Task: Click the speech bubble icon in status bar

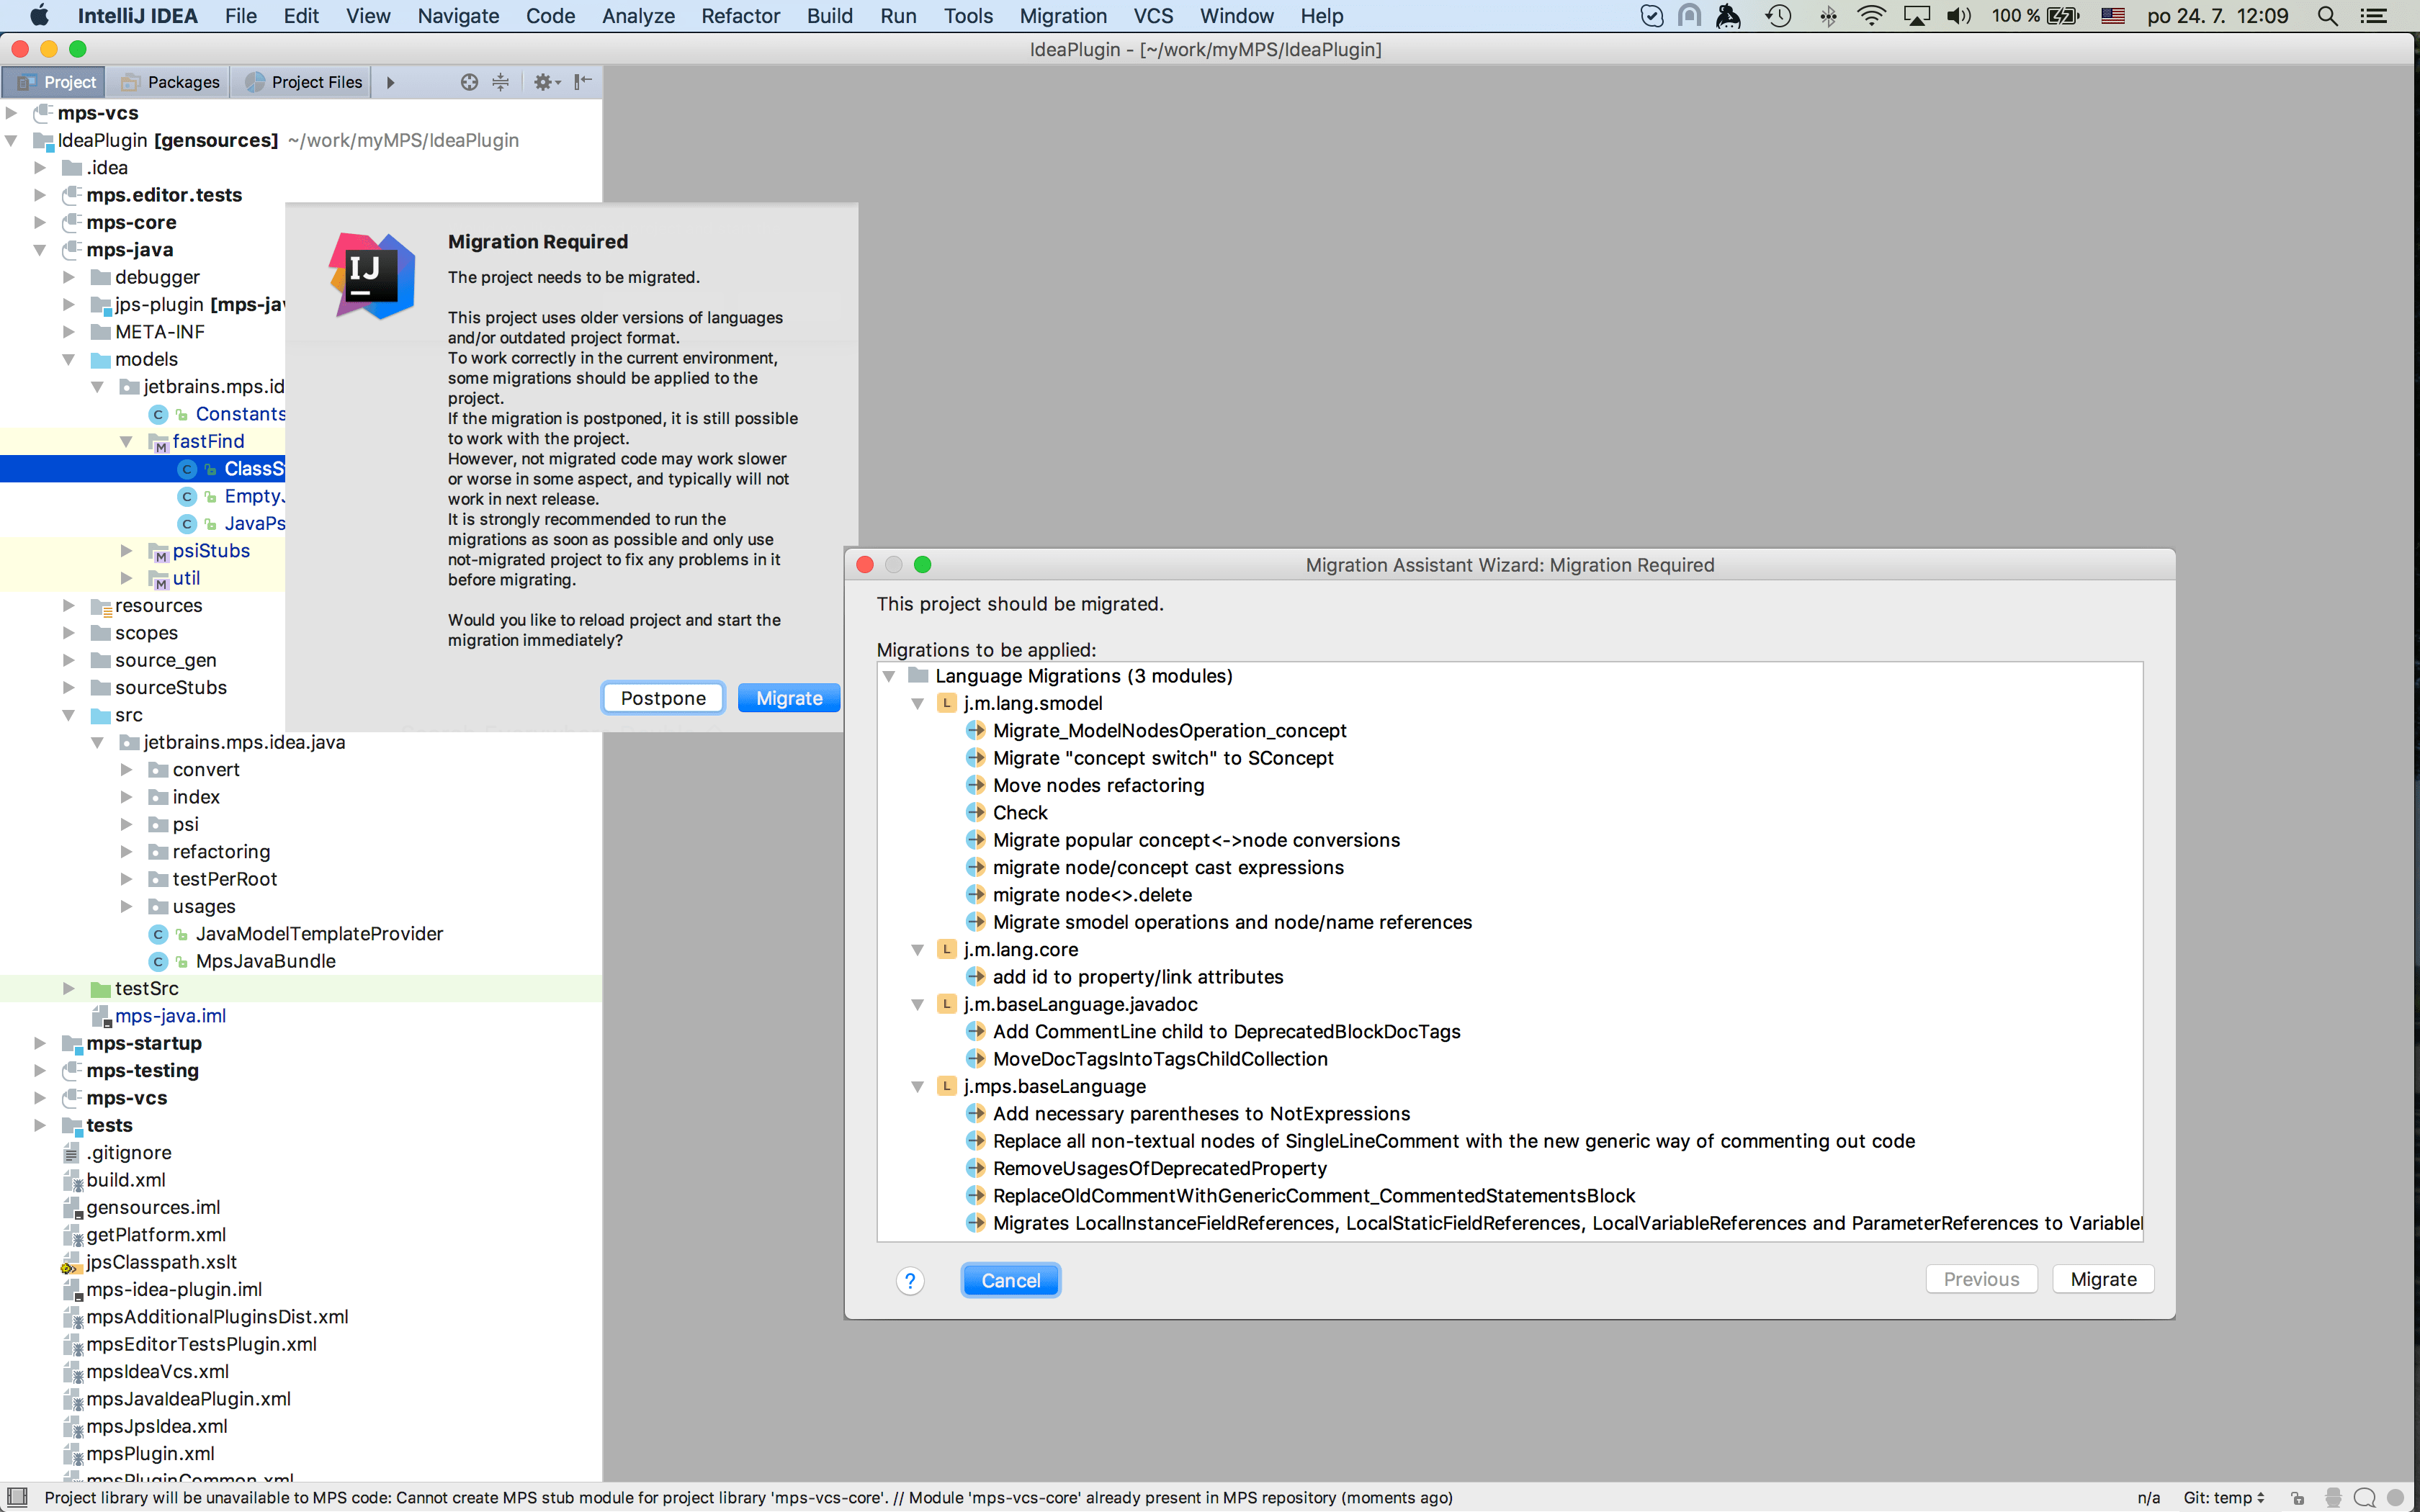Action: [x=2364, y=1497]
